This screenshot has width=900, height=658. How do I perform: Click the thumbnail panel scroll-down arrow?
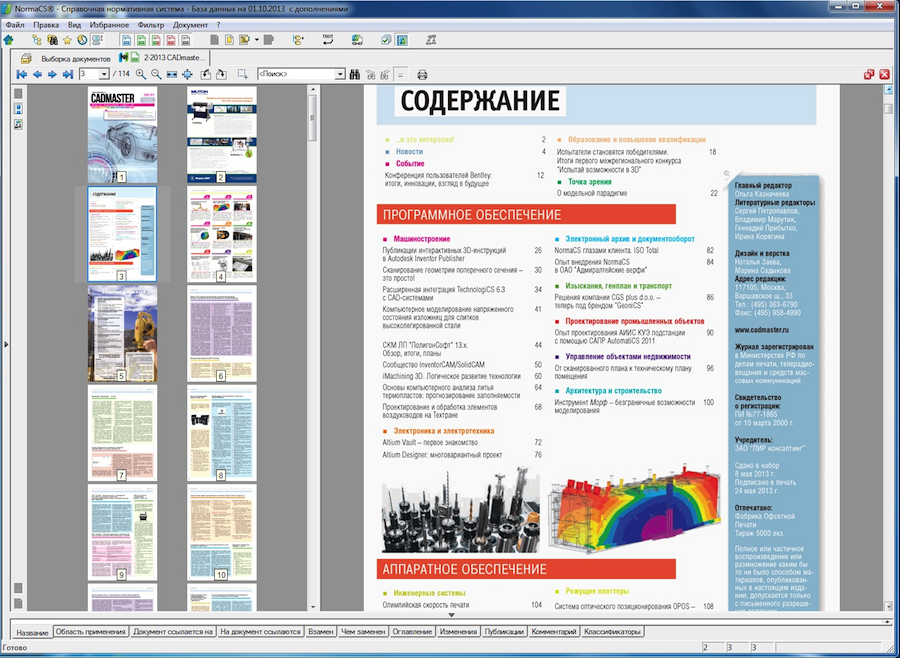pos(313,607)
